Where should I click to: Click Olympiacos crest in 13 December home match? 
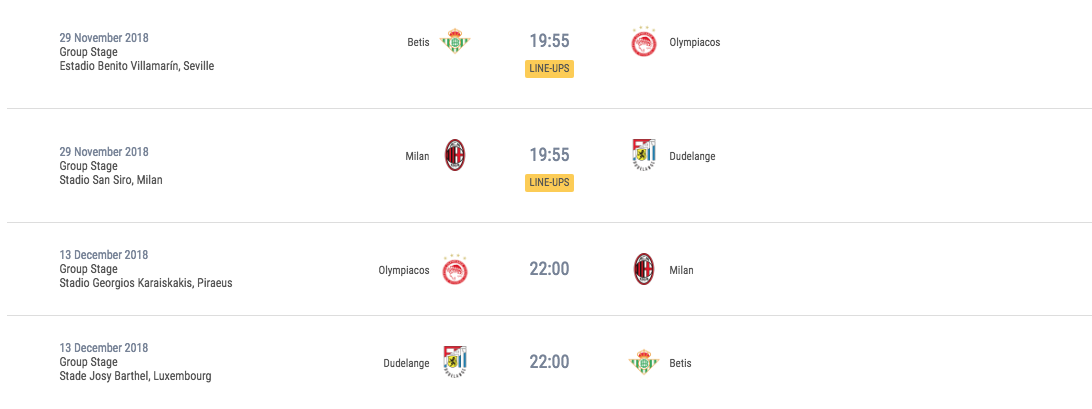pos(455,270)
